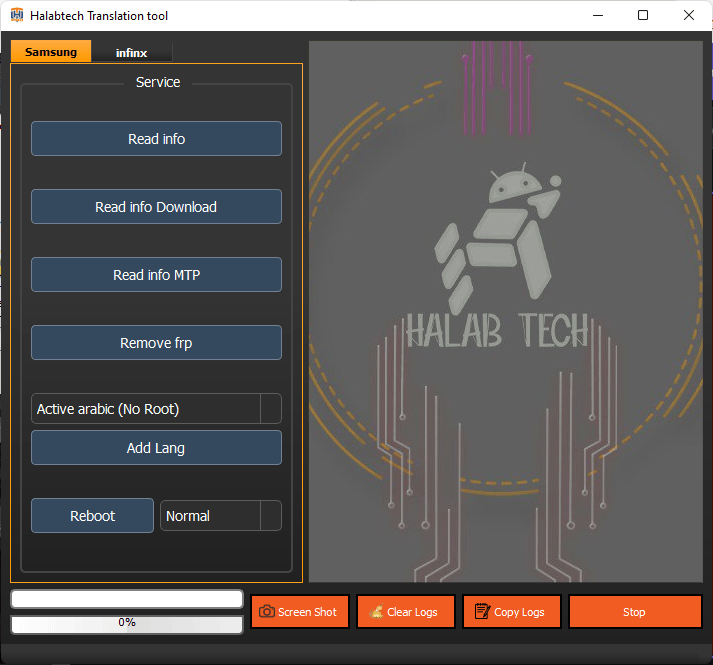This screenshot has height=665, width=713.
Task: Click the Halabtech app icon in title bar
Action: coord(17,16)
